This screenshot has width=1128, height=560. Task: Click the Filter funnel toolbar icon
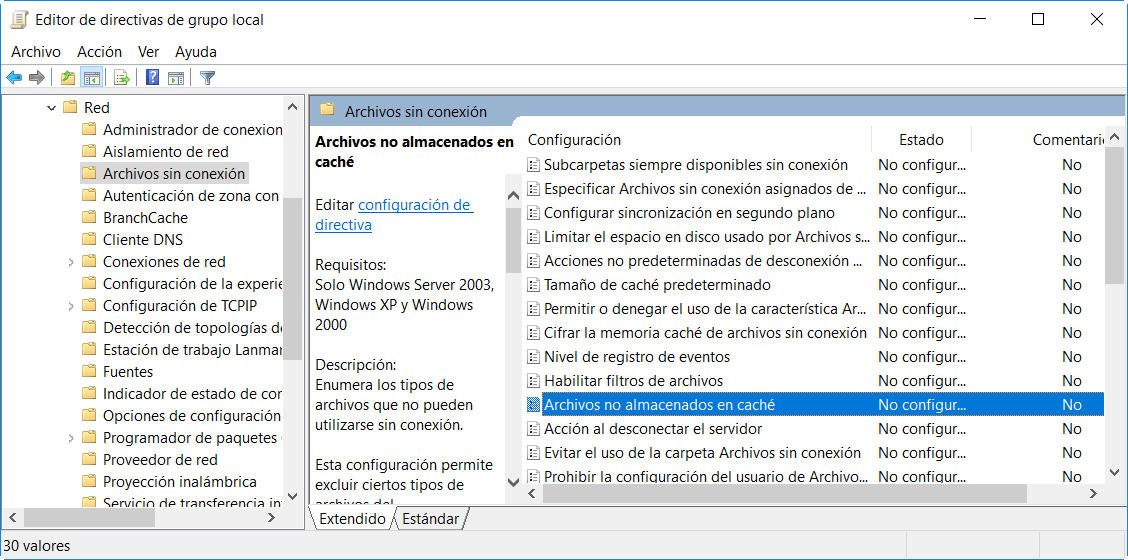click(x=208, y=78)
